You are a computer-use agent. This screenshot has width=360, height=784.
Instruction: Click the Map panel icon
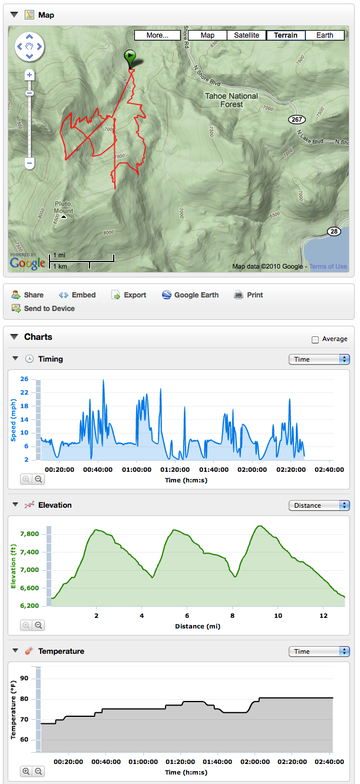pyautogui.click(x=29, y=14)
